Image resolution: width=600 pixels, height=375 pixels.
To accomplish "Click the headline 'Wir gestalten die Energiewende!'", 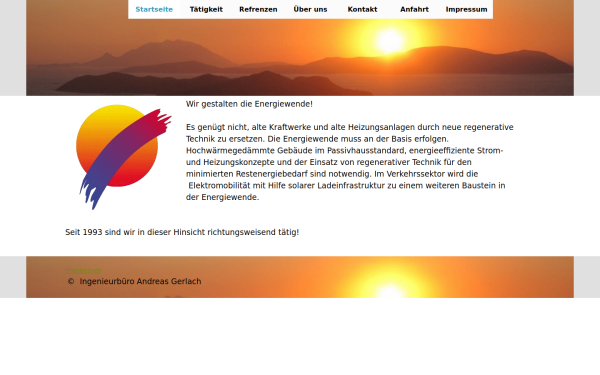I will (x=249, y=104).
